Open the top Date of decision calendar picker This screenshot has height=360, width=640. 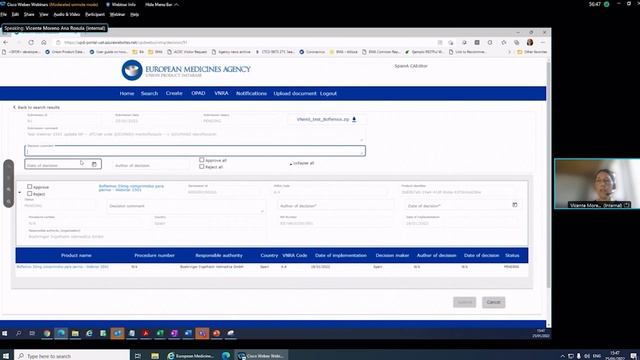[x=94, y=164]
